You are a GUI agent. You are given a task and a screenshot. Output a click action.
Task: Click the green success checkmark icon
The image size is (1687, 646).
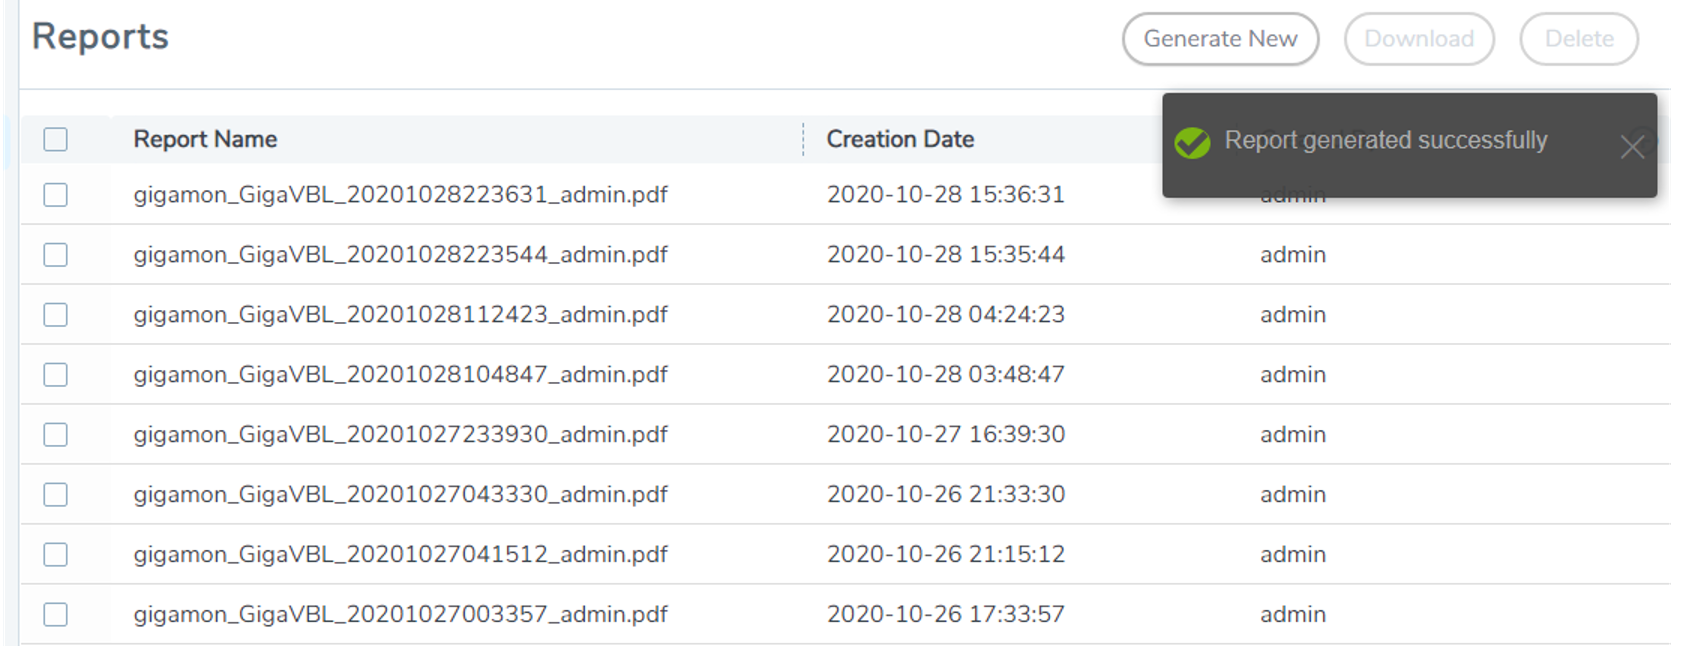(x=1192, y=143)
